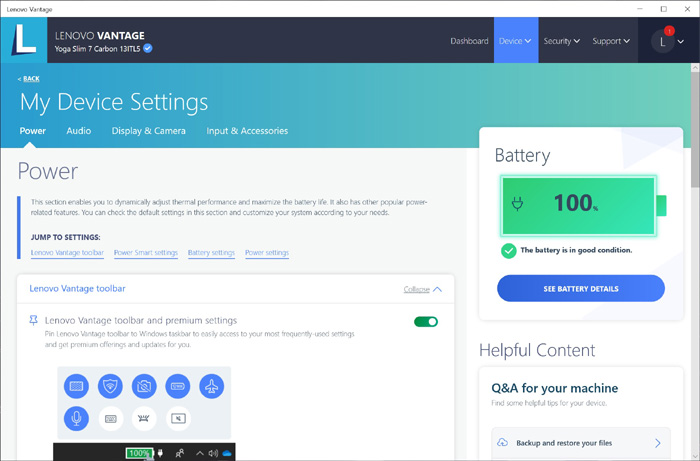Image resolution: width=700 pixels, height=461 pixels.
Task: Open the user profile avatar
Action: coord(662,42)
